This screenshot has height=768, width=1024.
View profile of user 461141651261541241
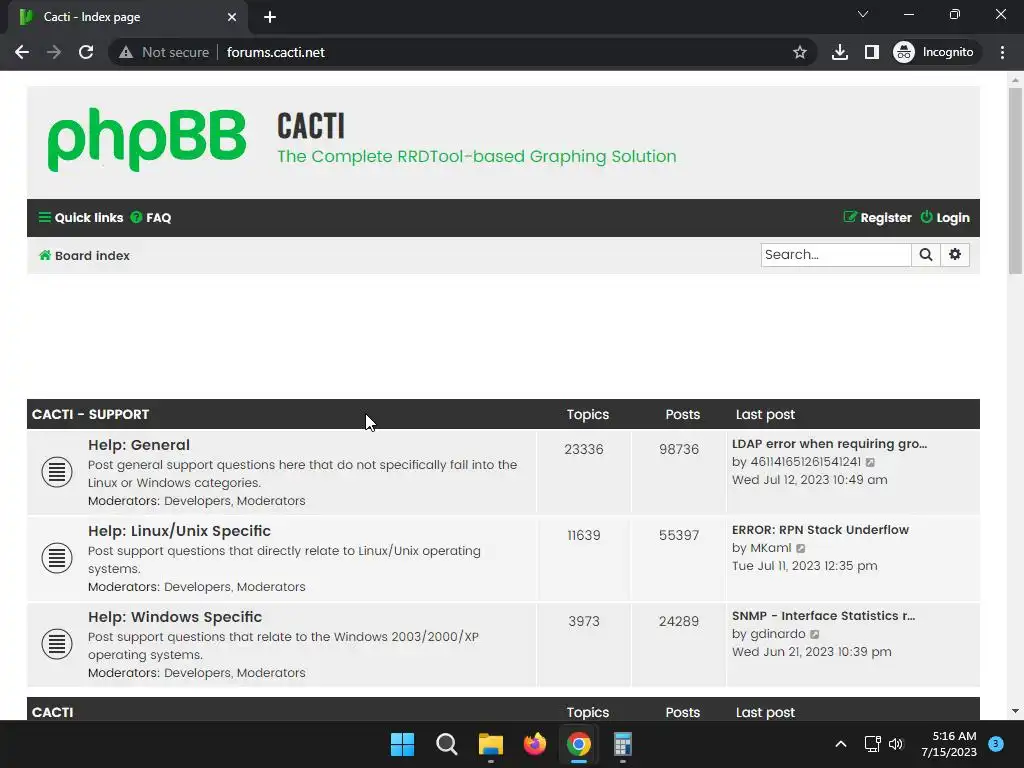pyautogui.click(x=805, y=462)
